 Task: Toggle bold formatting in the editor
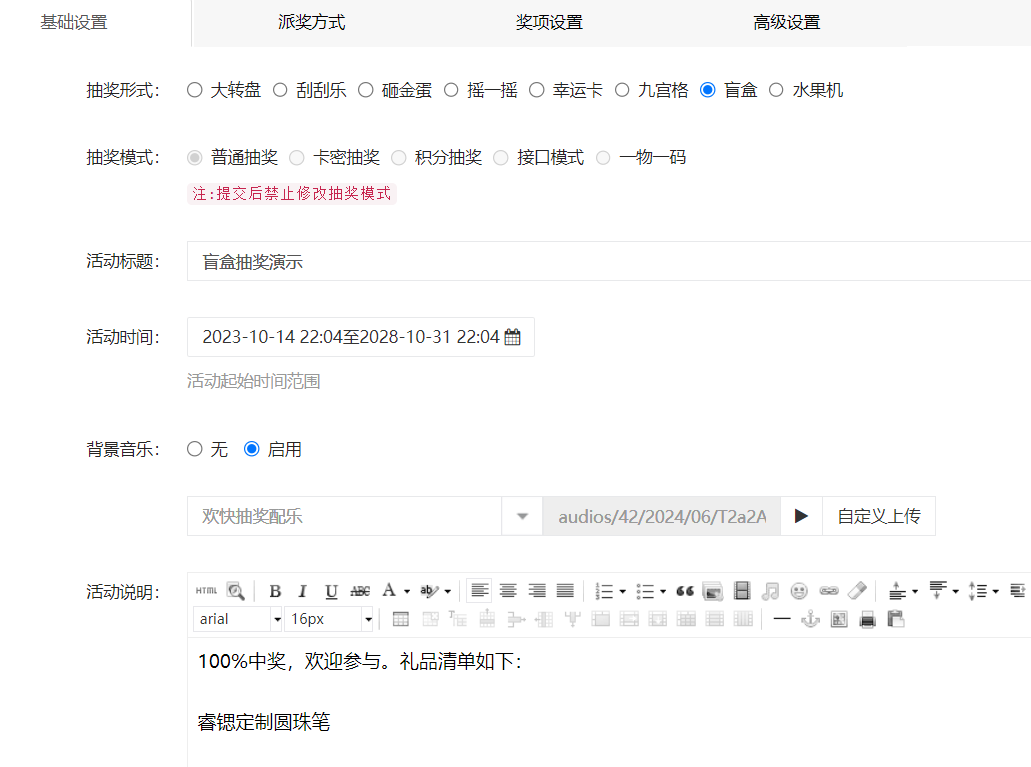pyautogui.click(x=275, y=590)
